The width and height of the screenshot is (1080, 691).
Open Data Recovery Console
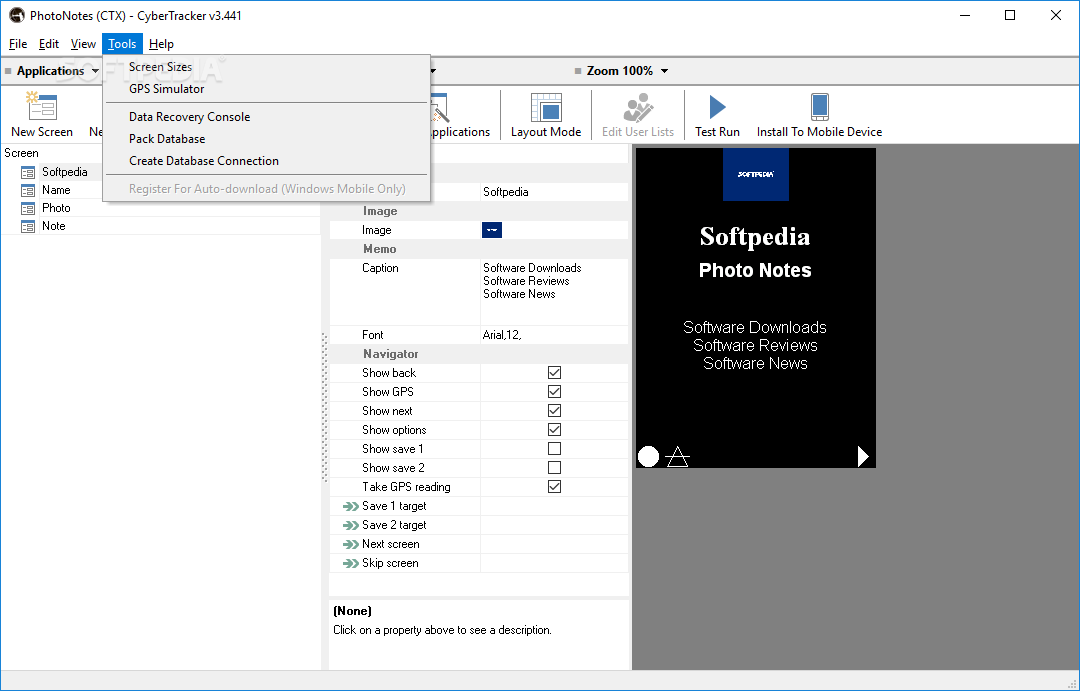coord(266,117)
